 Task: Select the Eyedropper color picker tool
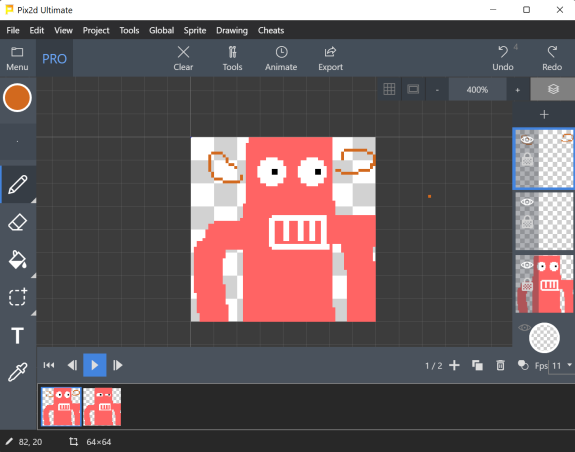click(x=18, y=372)
